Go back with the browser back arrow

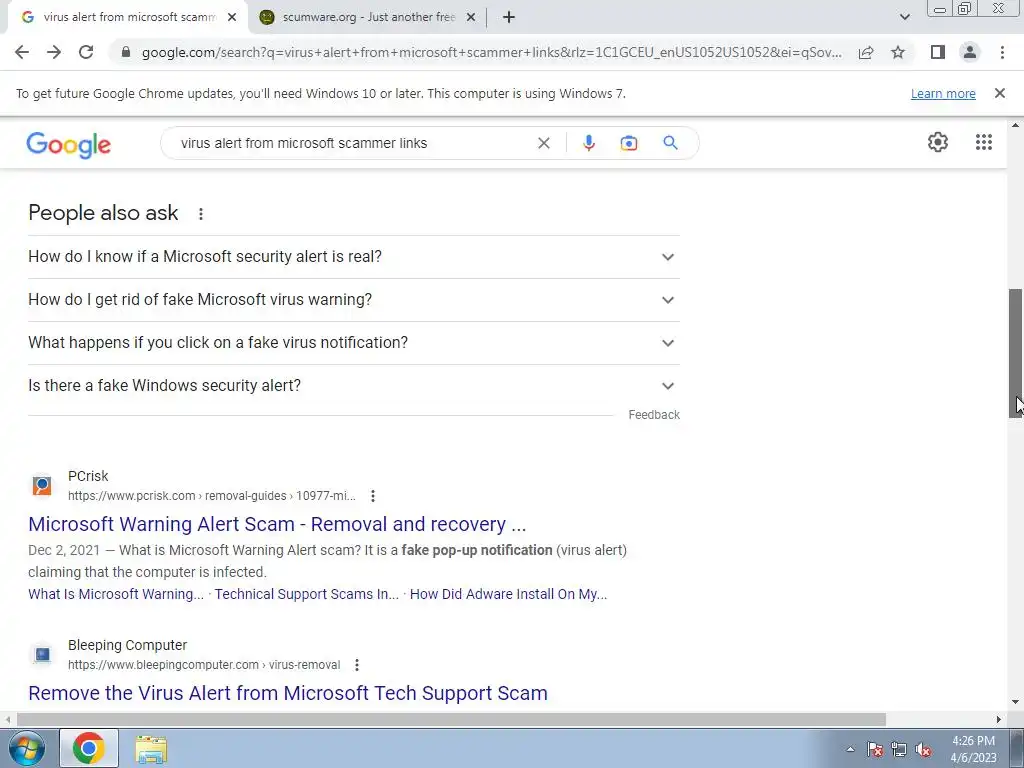point(22,52)
